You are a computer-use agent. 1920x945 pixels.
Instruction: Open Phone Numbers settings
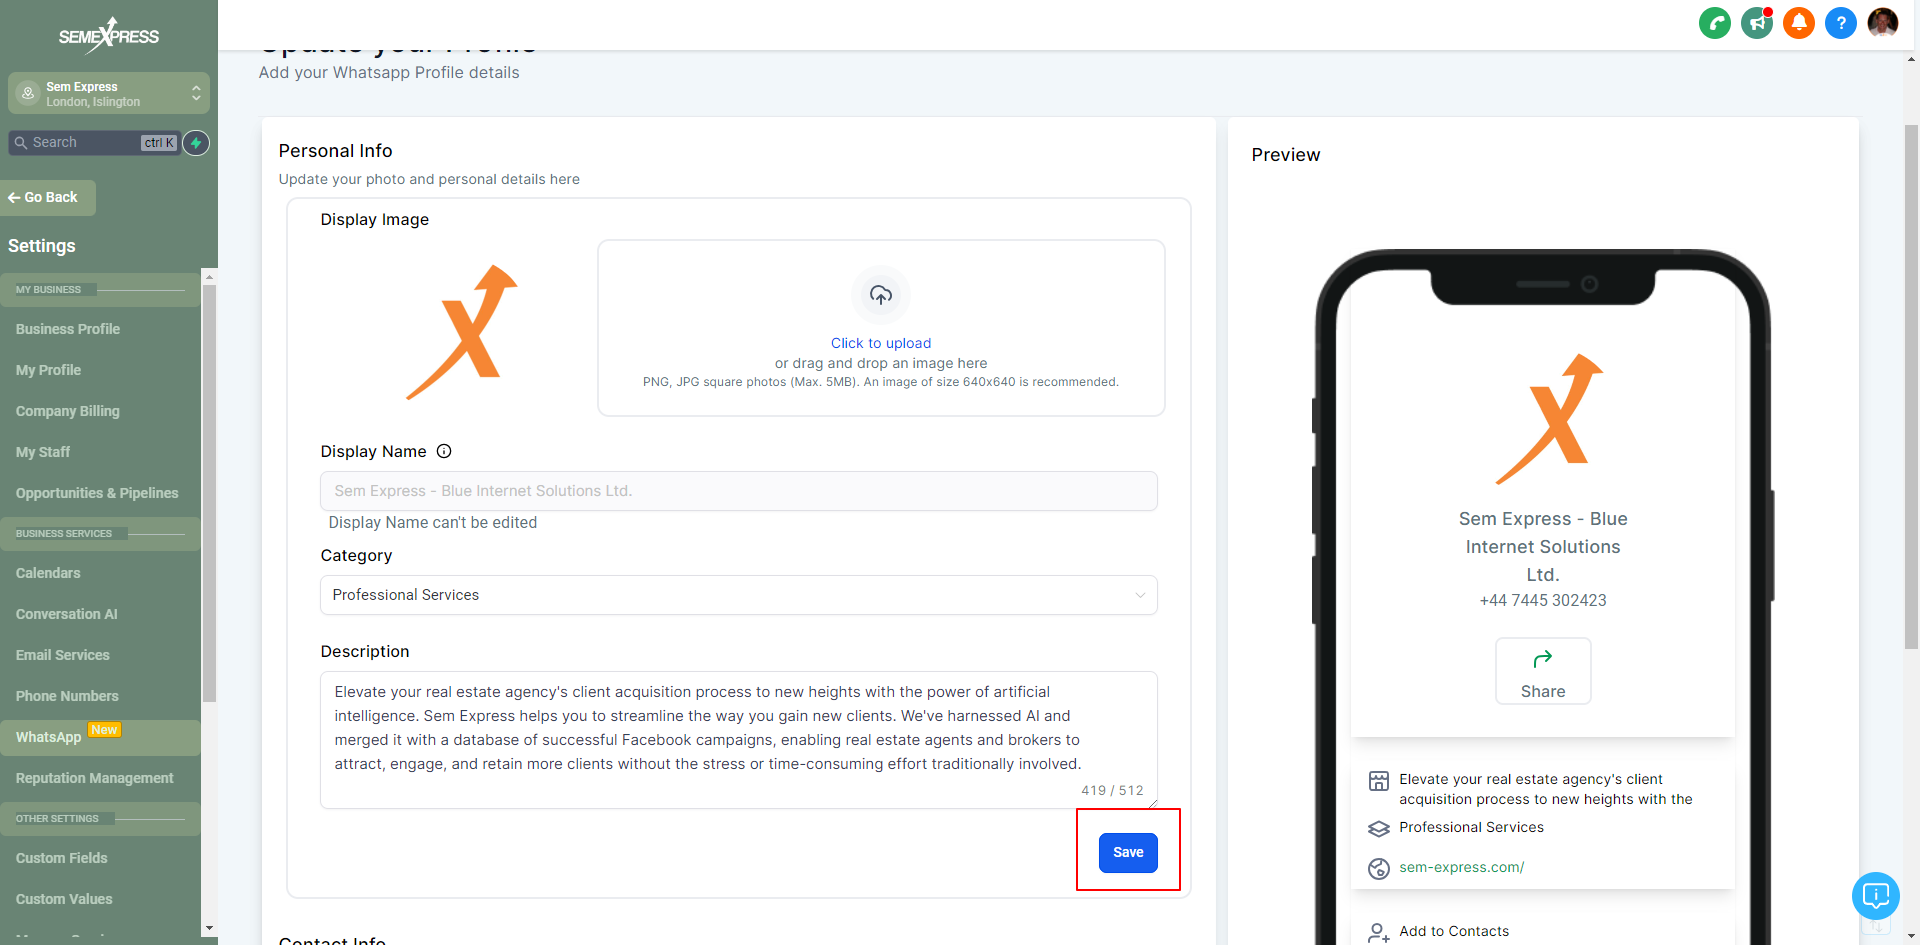(67, 696)
